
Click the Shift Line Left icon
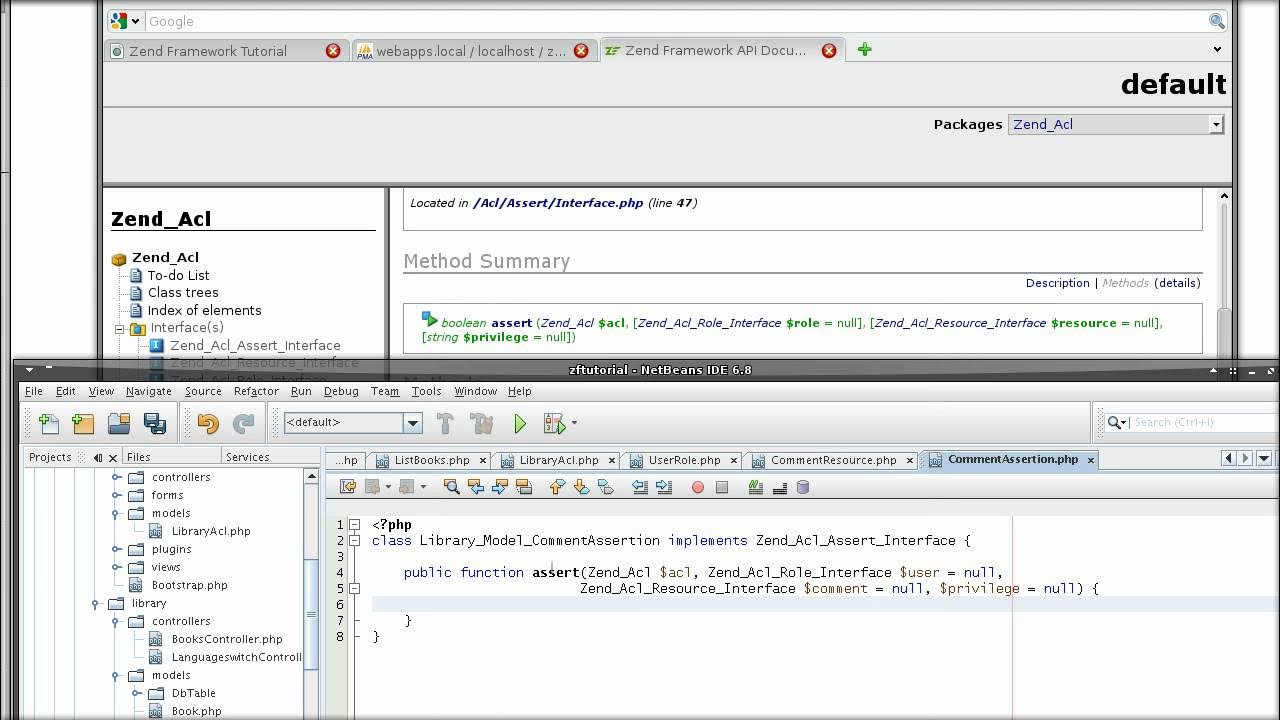[640, 487]
